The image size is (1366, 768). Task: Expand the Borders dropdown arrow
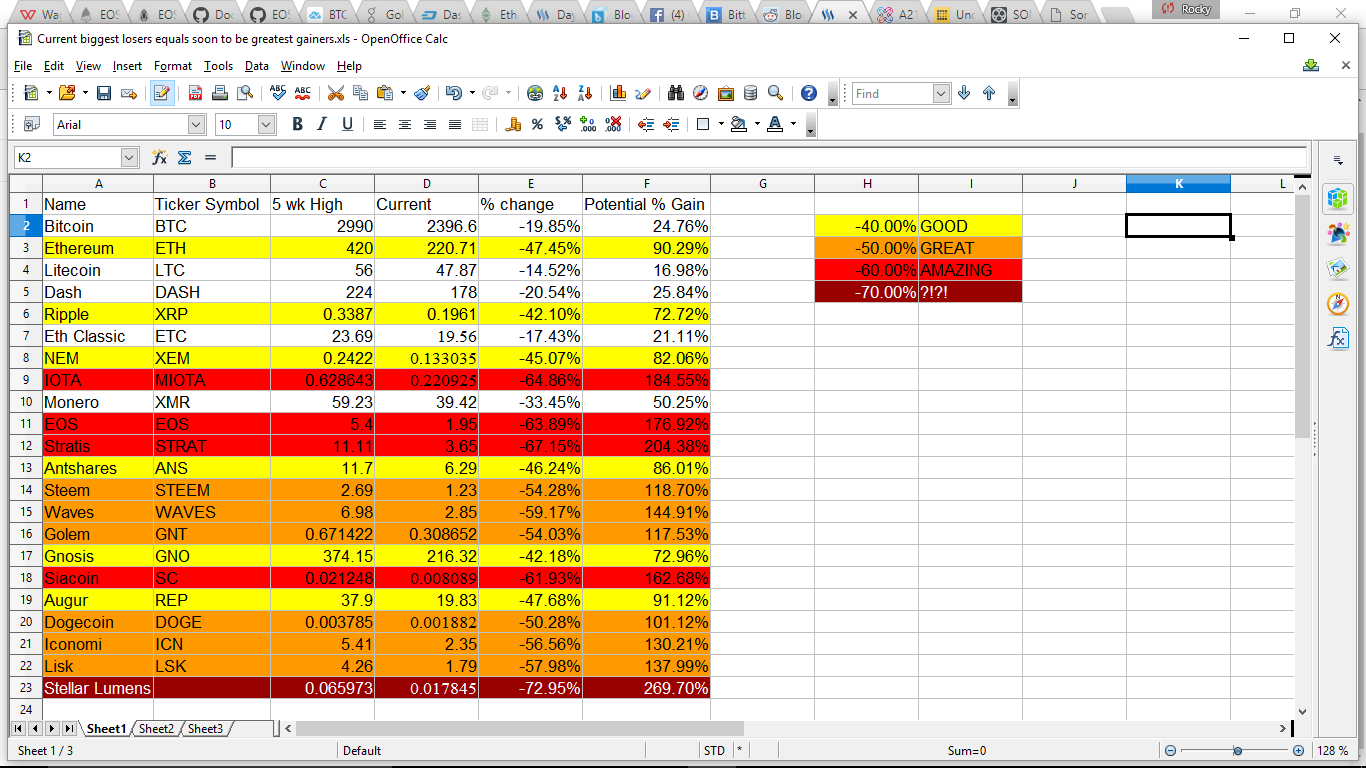coord(721,125)
